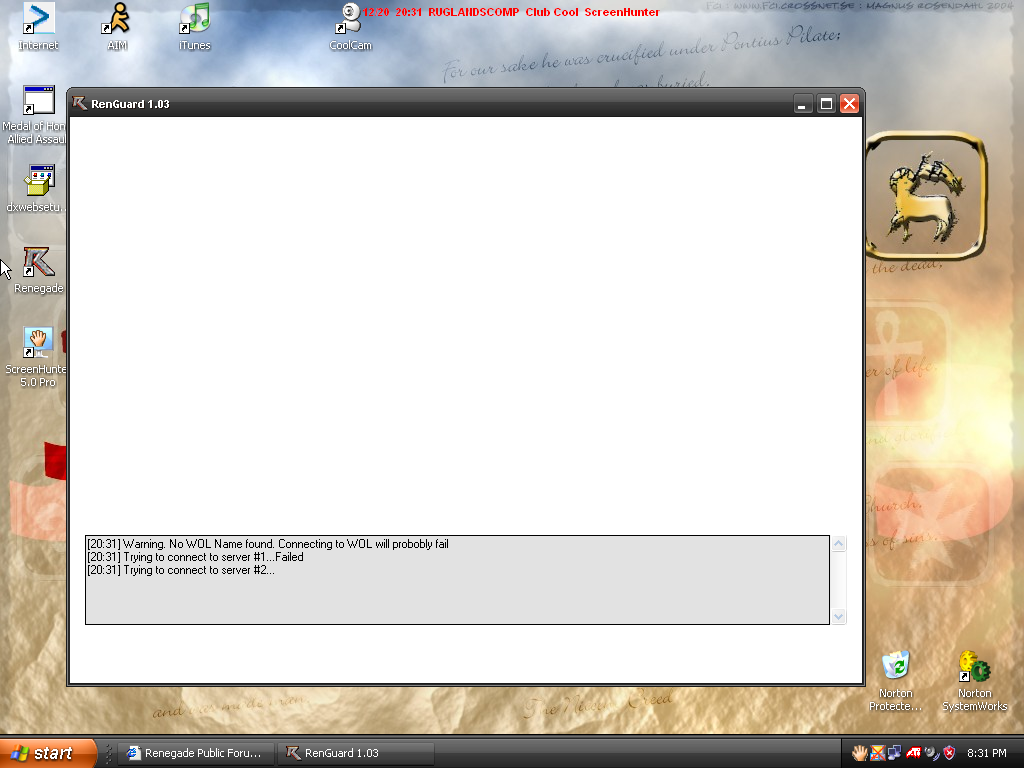Open the iTunes desktop shortcut
The width and height of the screenshot is (1024, 768).
point(194,20)
